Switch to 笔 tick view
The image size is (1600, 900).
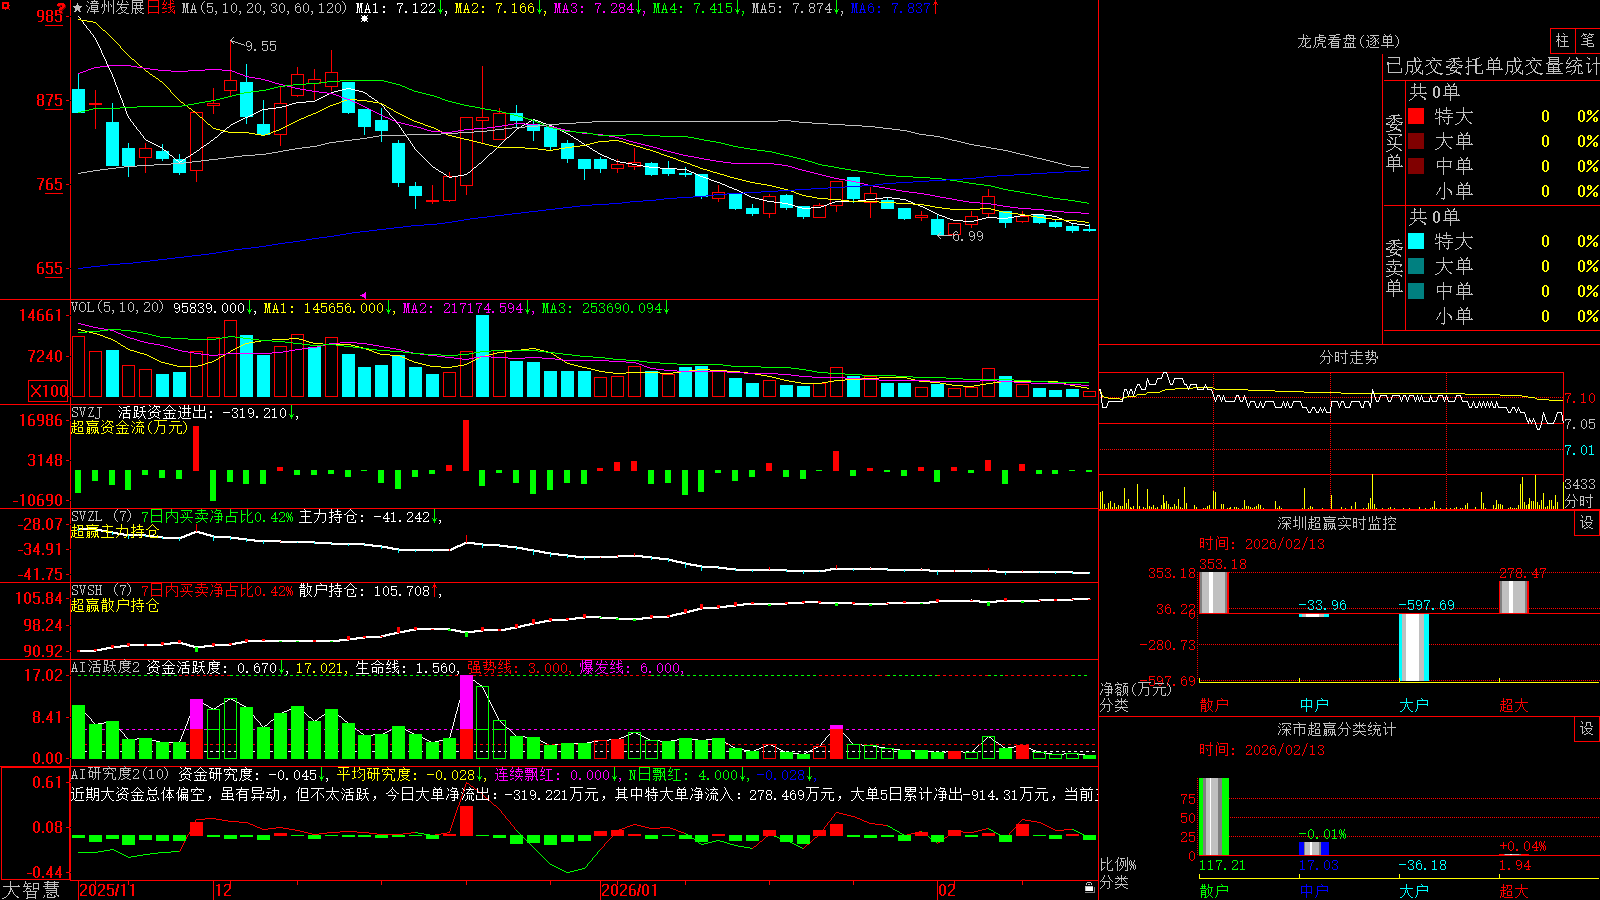[1588, 40]
